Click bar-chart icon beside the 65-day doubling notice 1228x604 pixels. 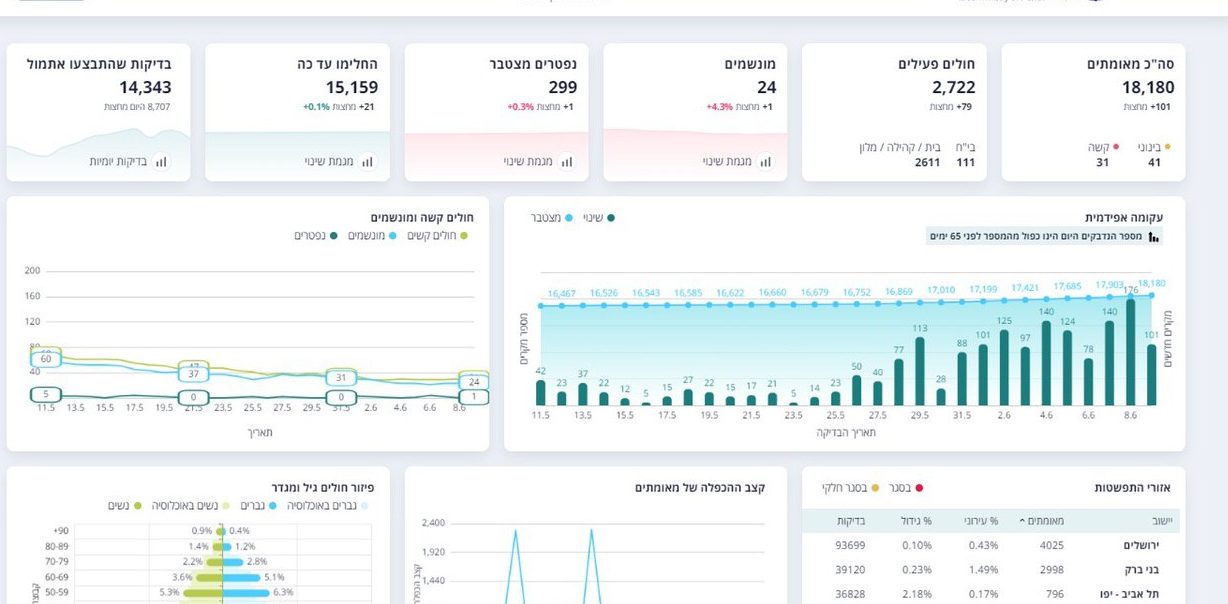pyautogui.click(x=1153, y=237)
